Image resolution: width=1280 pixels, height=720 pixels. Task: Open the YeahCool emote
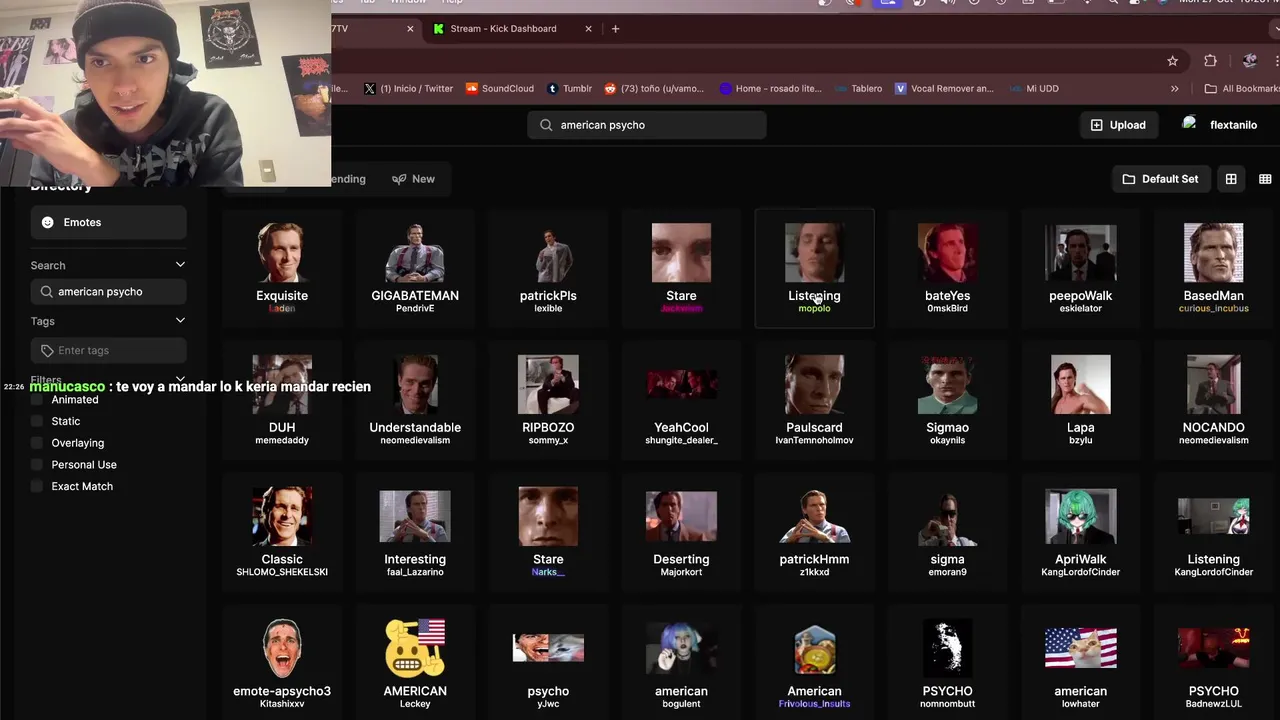pos(681,400)
